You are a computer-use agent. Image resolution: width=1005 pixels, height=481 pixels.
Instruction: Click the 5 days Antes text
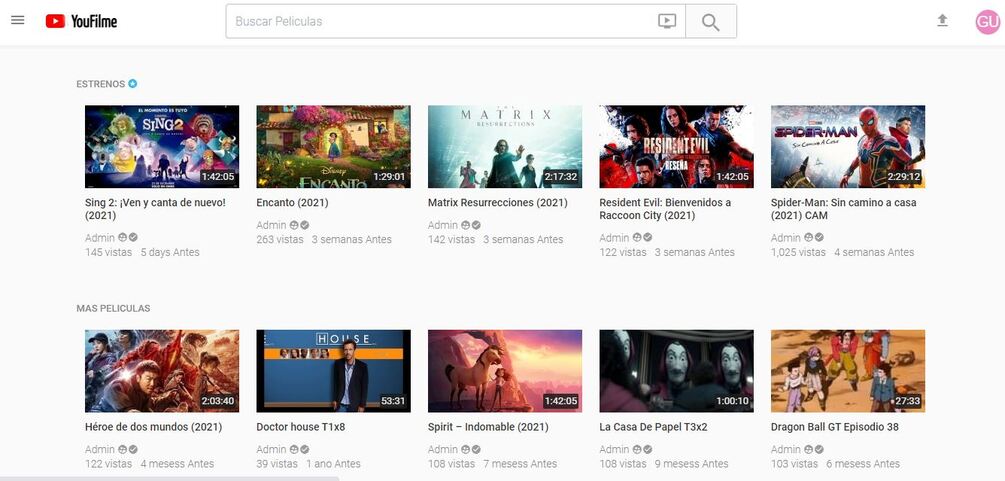pyautogui.click(x=170, y=253)
